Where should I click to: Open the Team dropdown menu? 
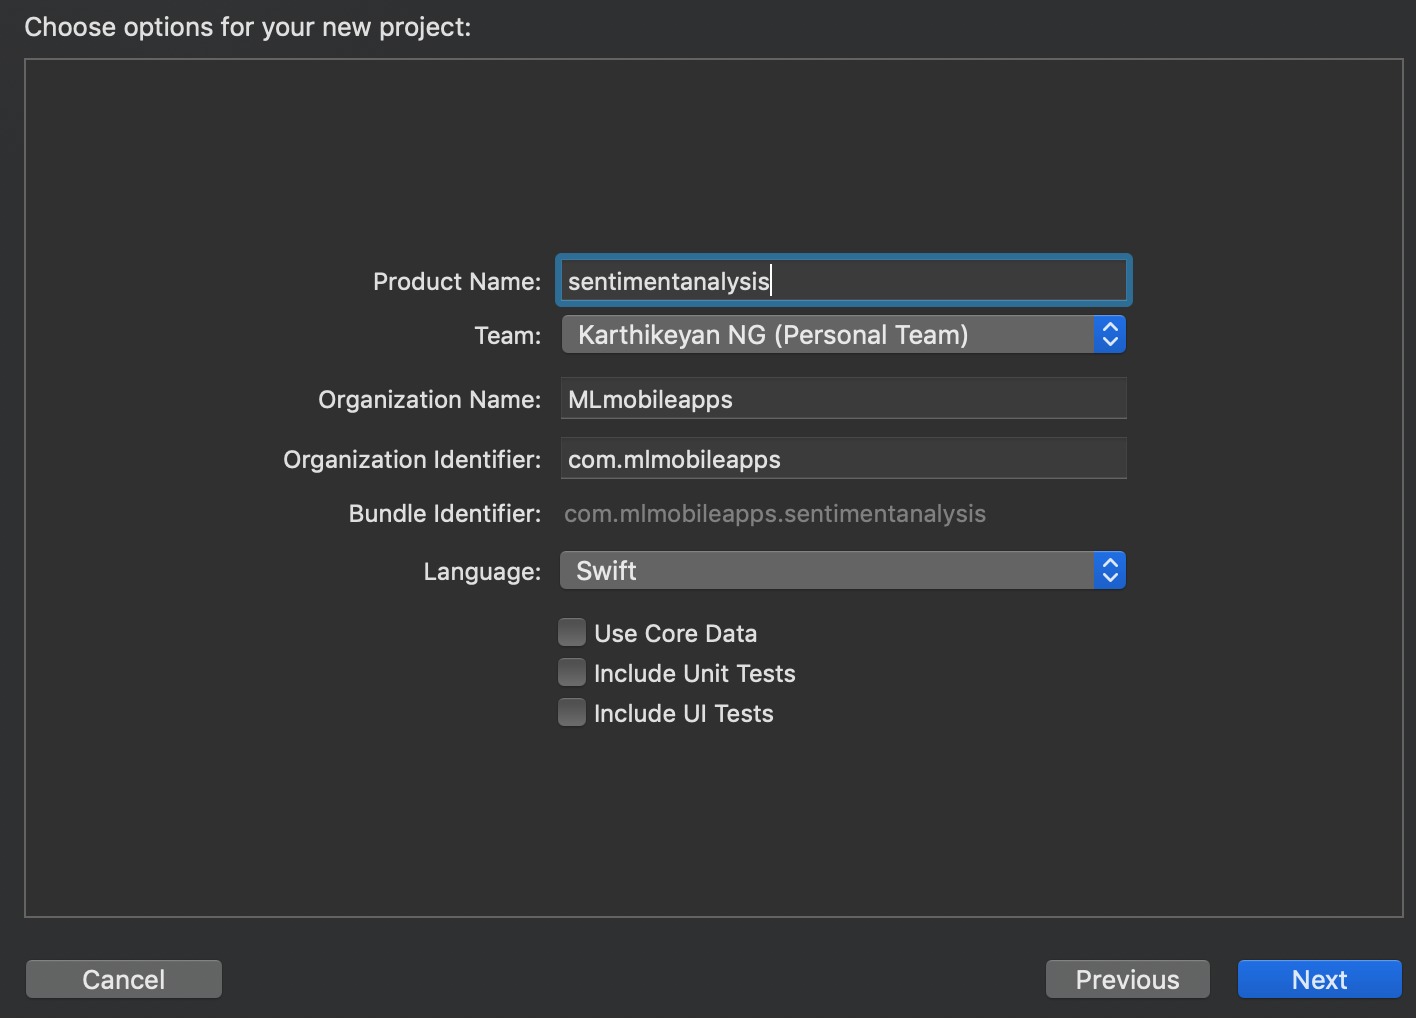(843, 335)
